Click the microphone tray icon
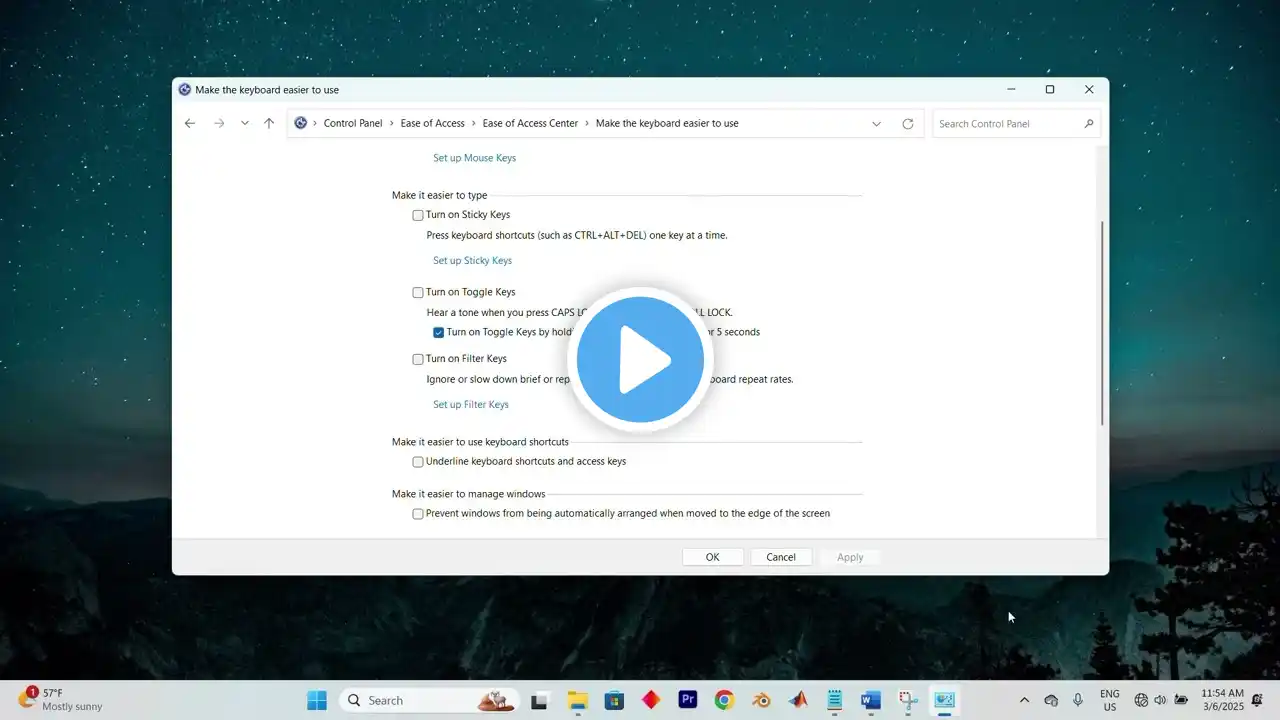The image size is (1280, 720). [1078, 700]
